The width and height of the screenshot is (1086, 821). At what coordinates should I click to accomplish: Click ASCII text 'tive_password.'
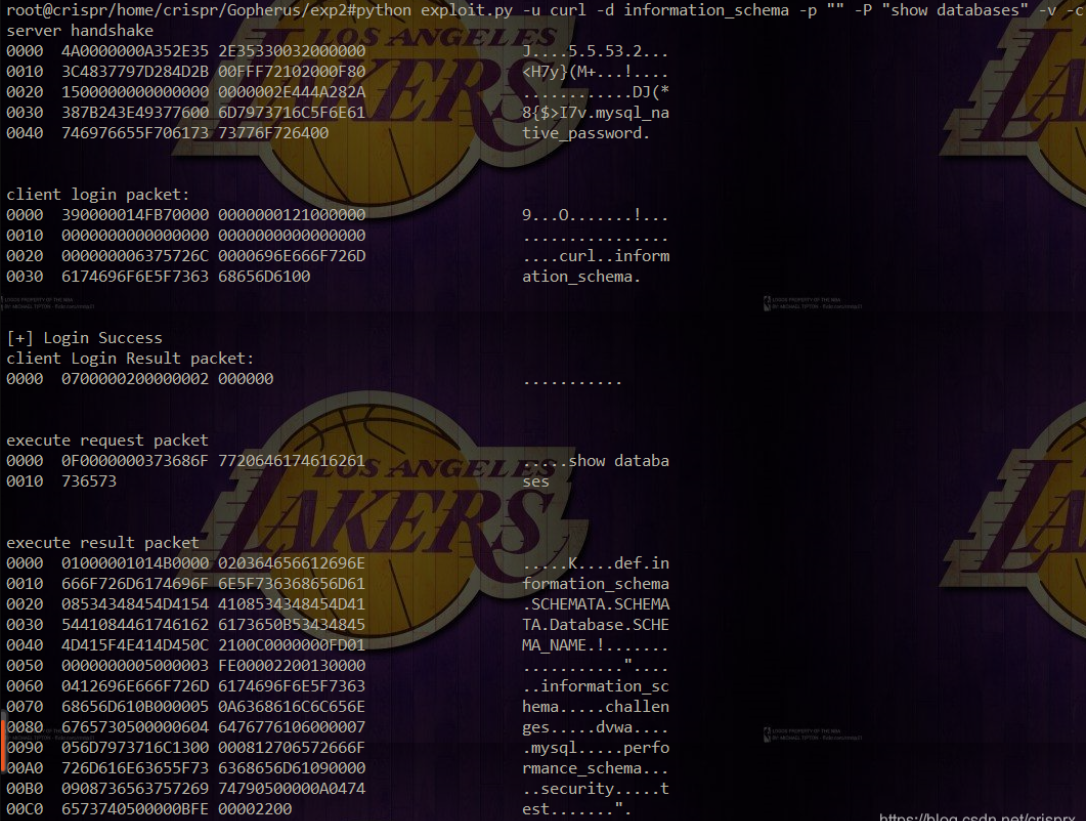click(x=586, y=133)
